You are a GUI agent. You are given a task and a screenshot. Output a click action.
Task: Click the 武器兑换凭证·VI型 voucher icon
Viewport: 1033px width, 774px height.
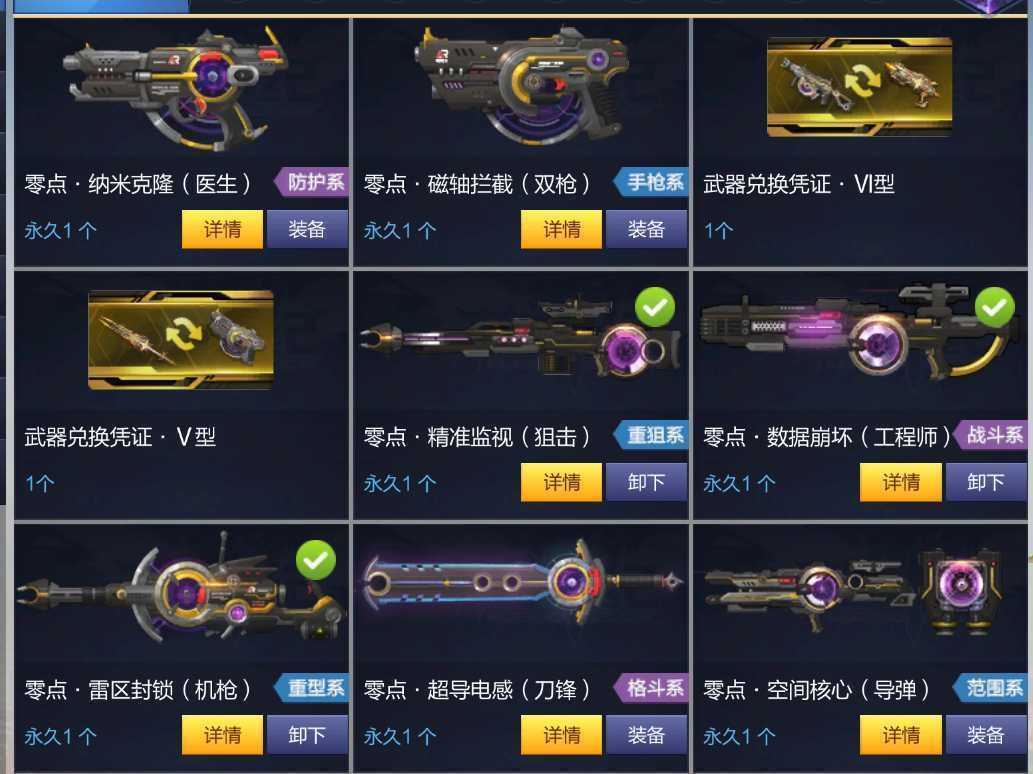[860, 87]
